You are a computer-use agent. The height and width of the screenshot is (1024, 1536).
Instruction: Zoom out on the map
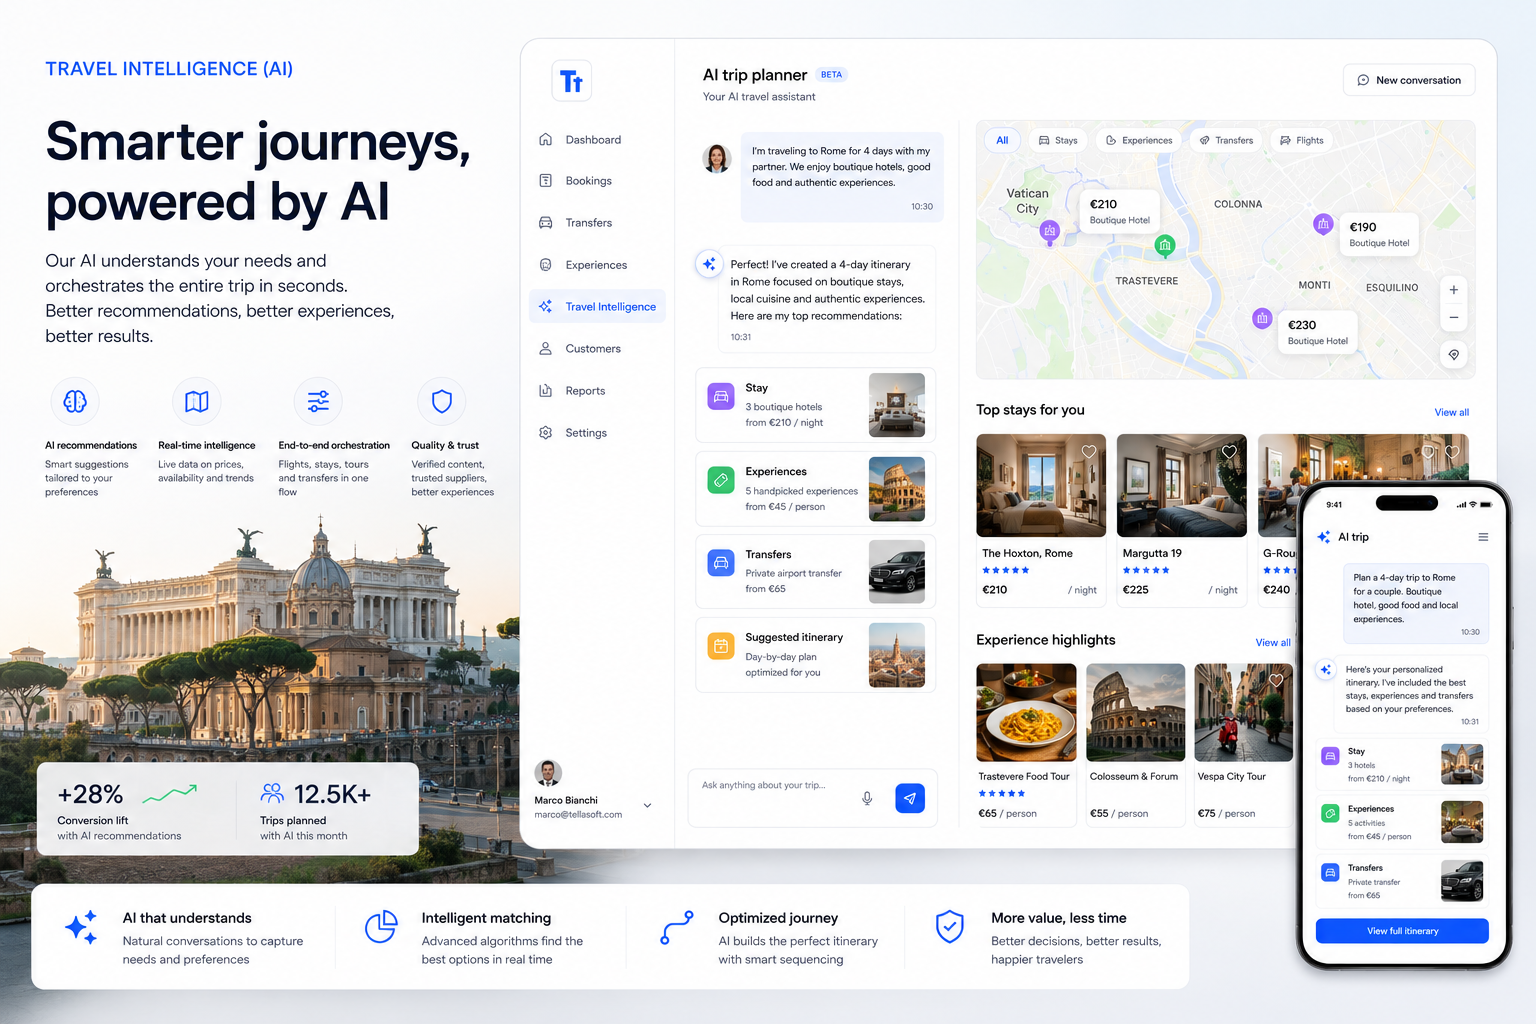1454,318
